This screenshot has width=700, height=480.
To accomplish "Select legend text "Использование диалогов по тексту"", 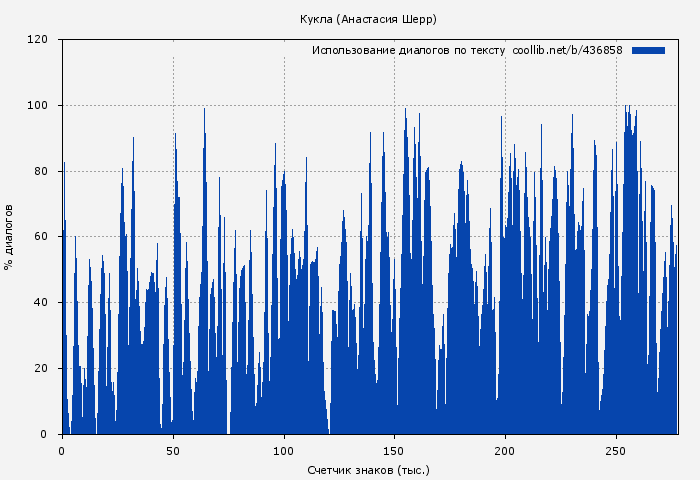I will 408,50.
